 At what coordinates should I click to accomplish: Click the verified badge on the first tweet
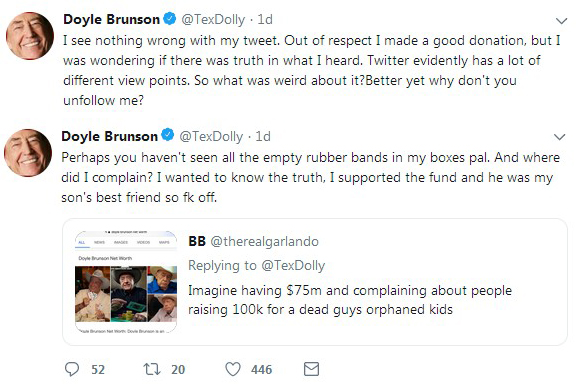170,18
